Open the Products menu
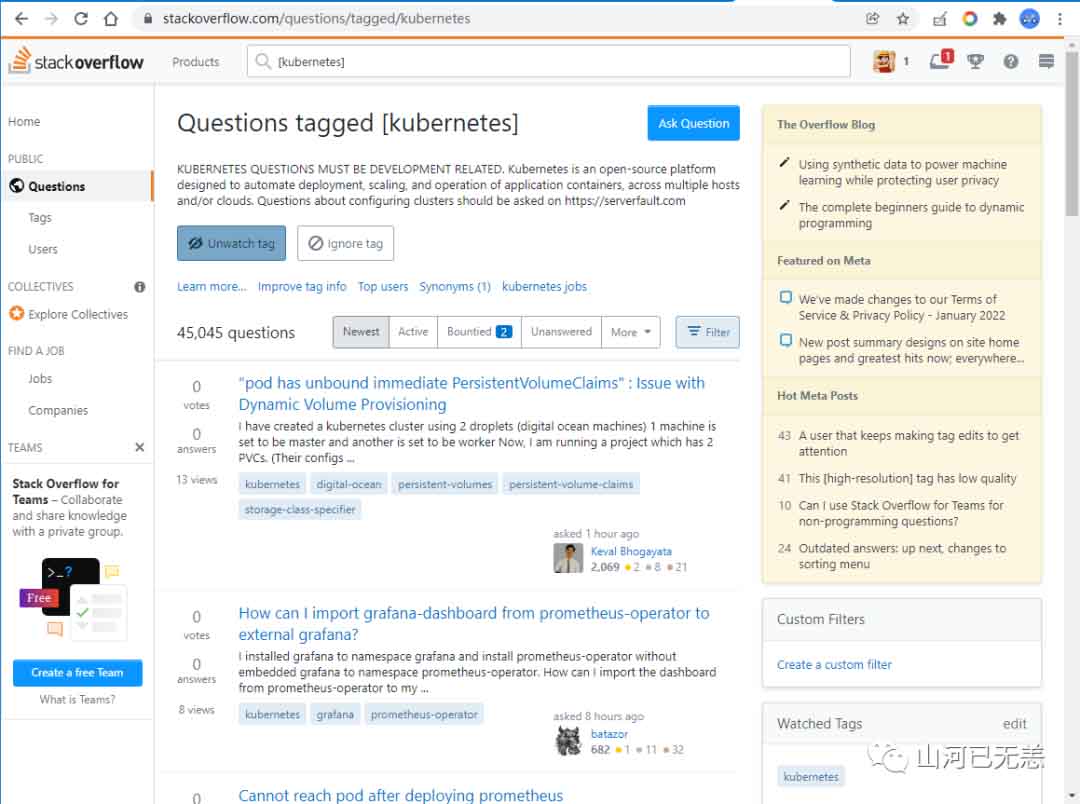Screen dimensions: 1080x804 [x=196, y=62]
